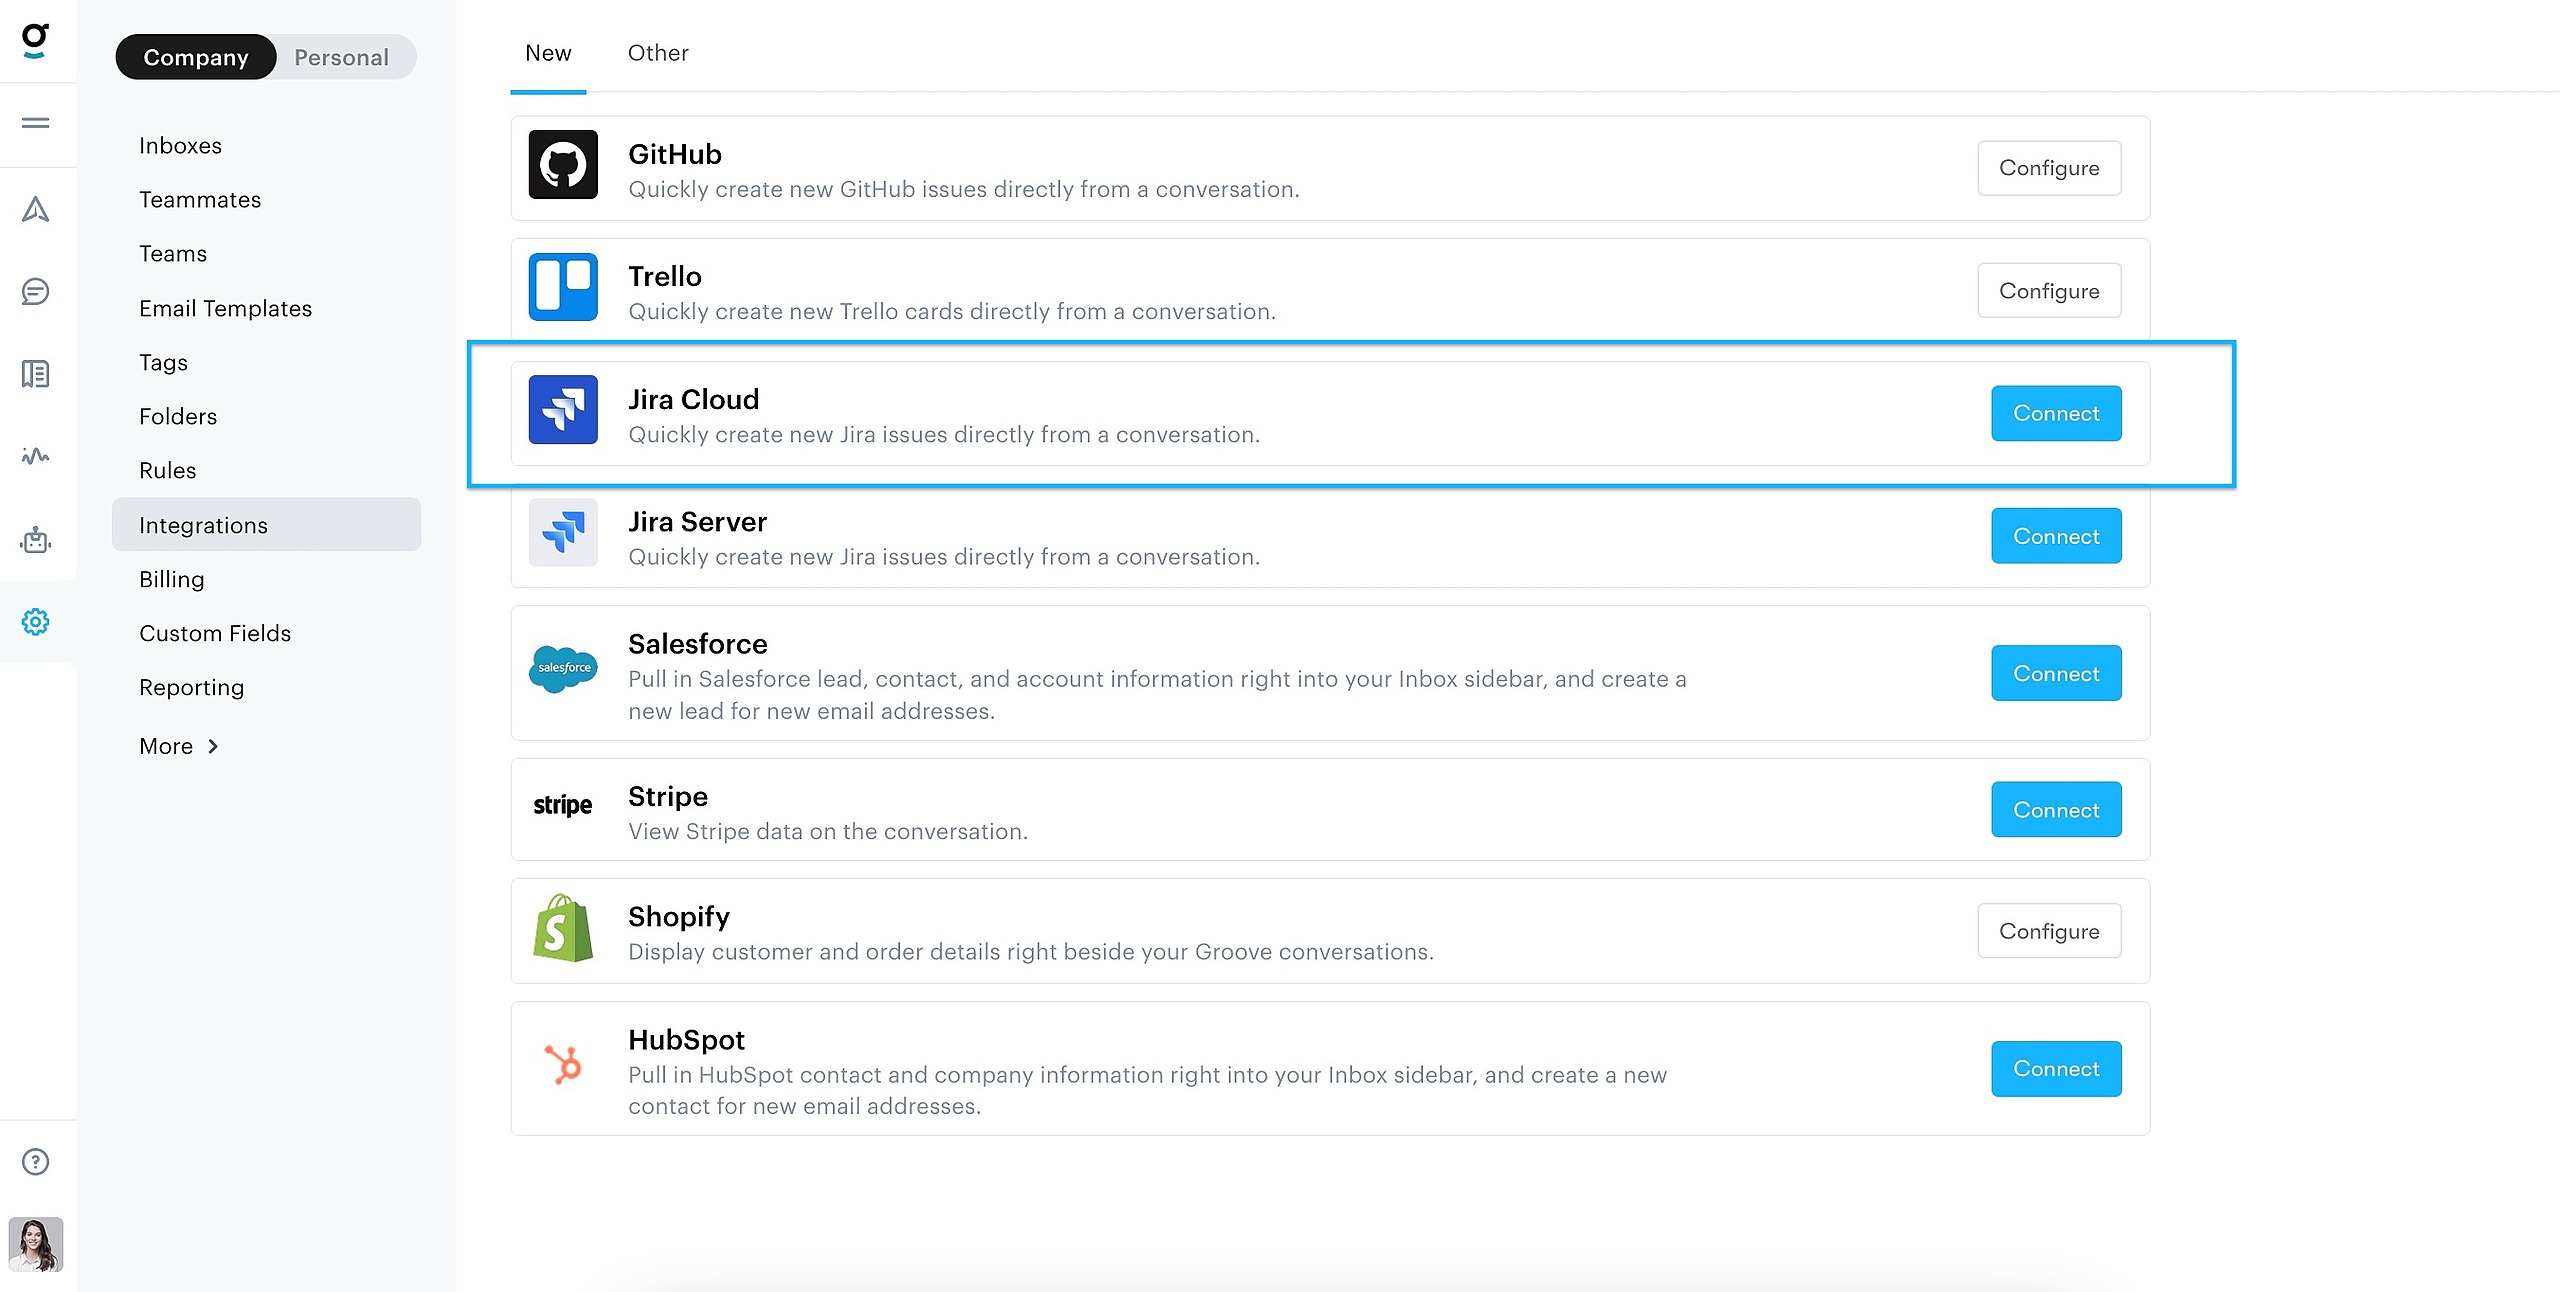Click the Salesforce integration title
Screen dimensions: 2560x1292
click(698, 644)
